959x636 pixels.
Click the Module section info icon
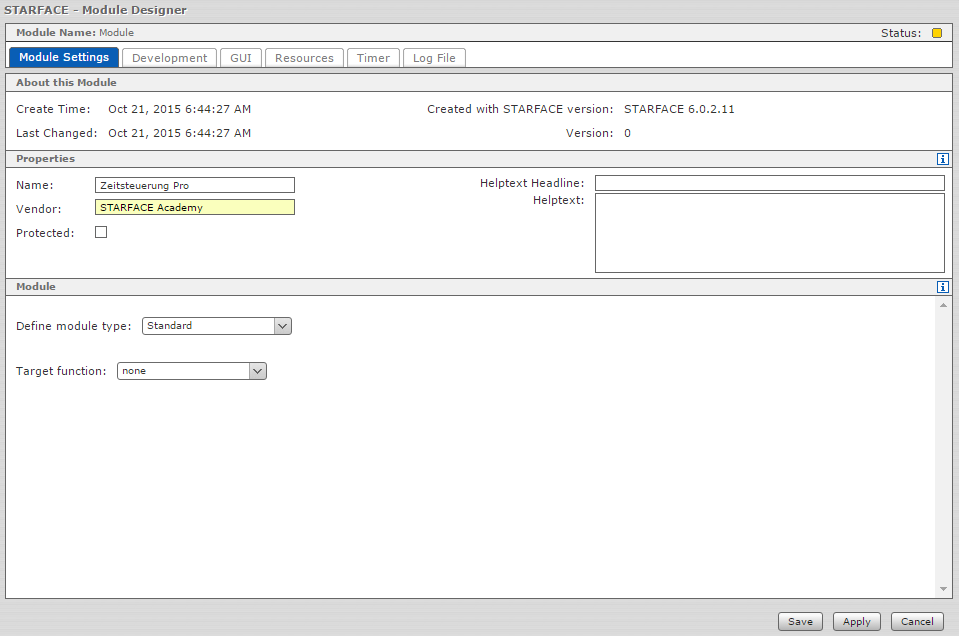[942, 287]
